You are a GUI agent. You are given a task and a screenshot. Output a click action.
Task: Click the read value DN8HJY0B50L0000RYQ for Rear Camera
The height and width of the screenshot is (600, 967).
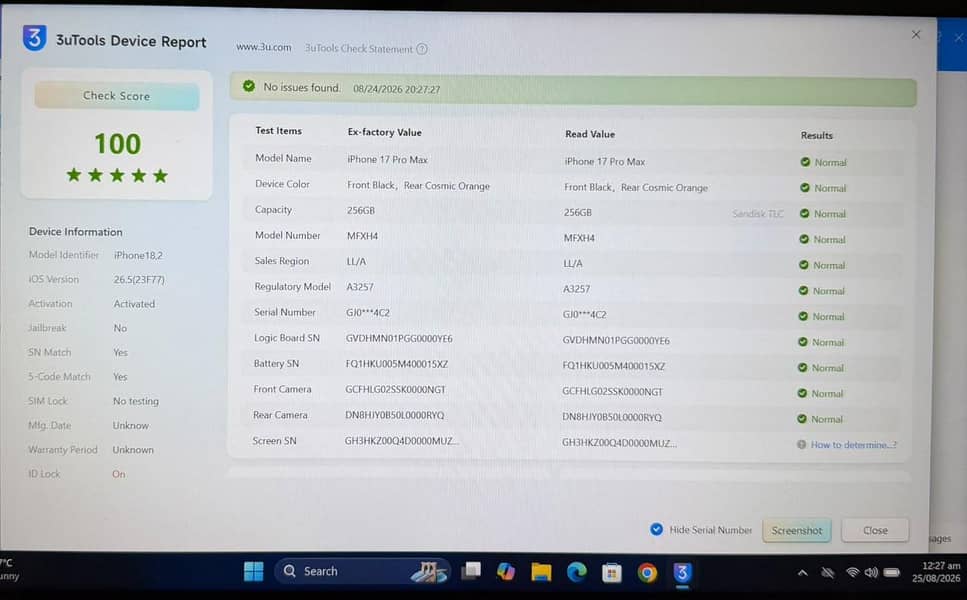point(612,417)
